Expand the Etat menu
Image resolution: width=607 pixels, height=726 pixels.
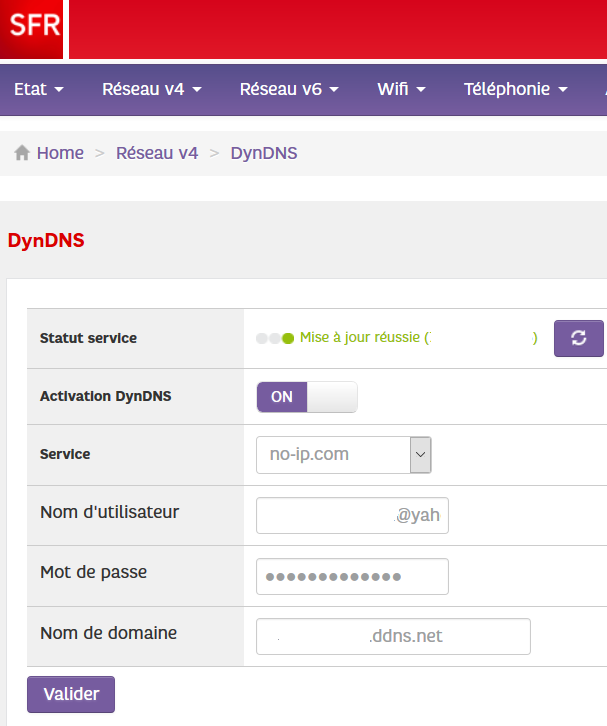pyautogui.click(x=39, y=89)
